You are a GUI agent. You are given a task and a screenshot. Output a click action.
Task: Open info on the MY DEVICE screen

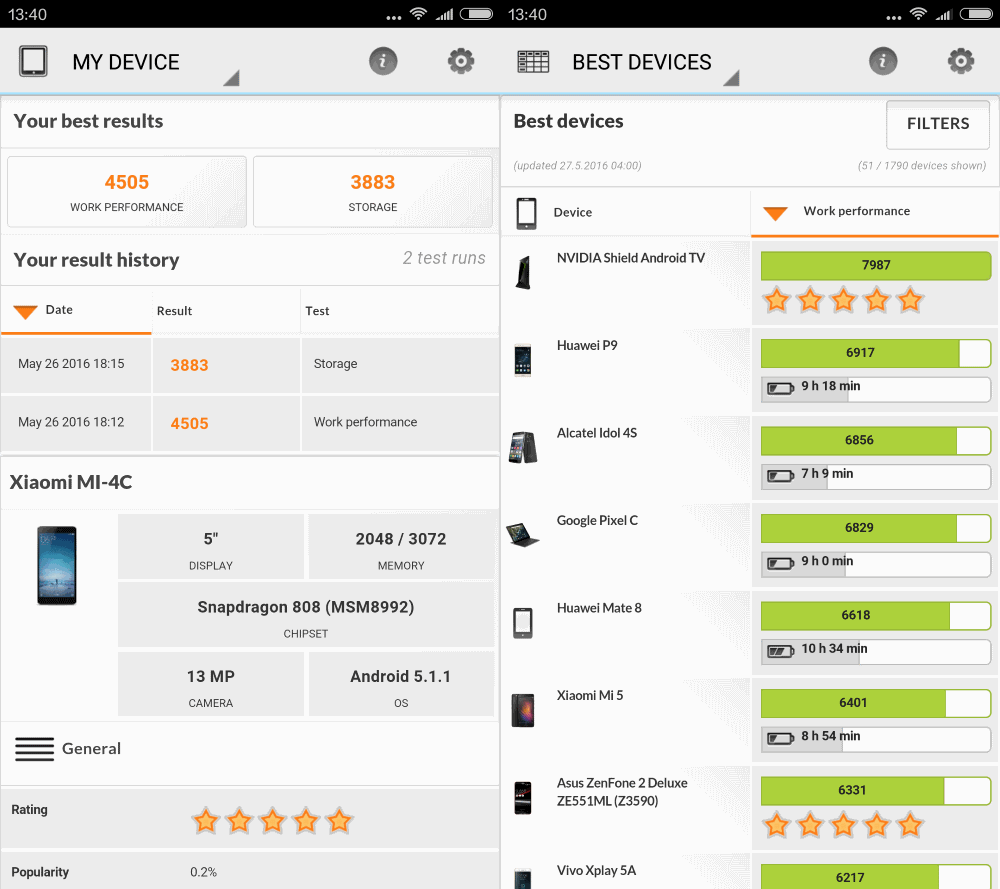(383, 61)
